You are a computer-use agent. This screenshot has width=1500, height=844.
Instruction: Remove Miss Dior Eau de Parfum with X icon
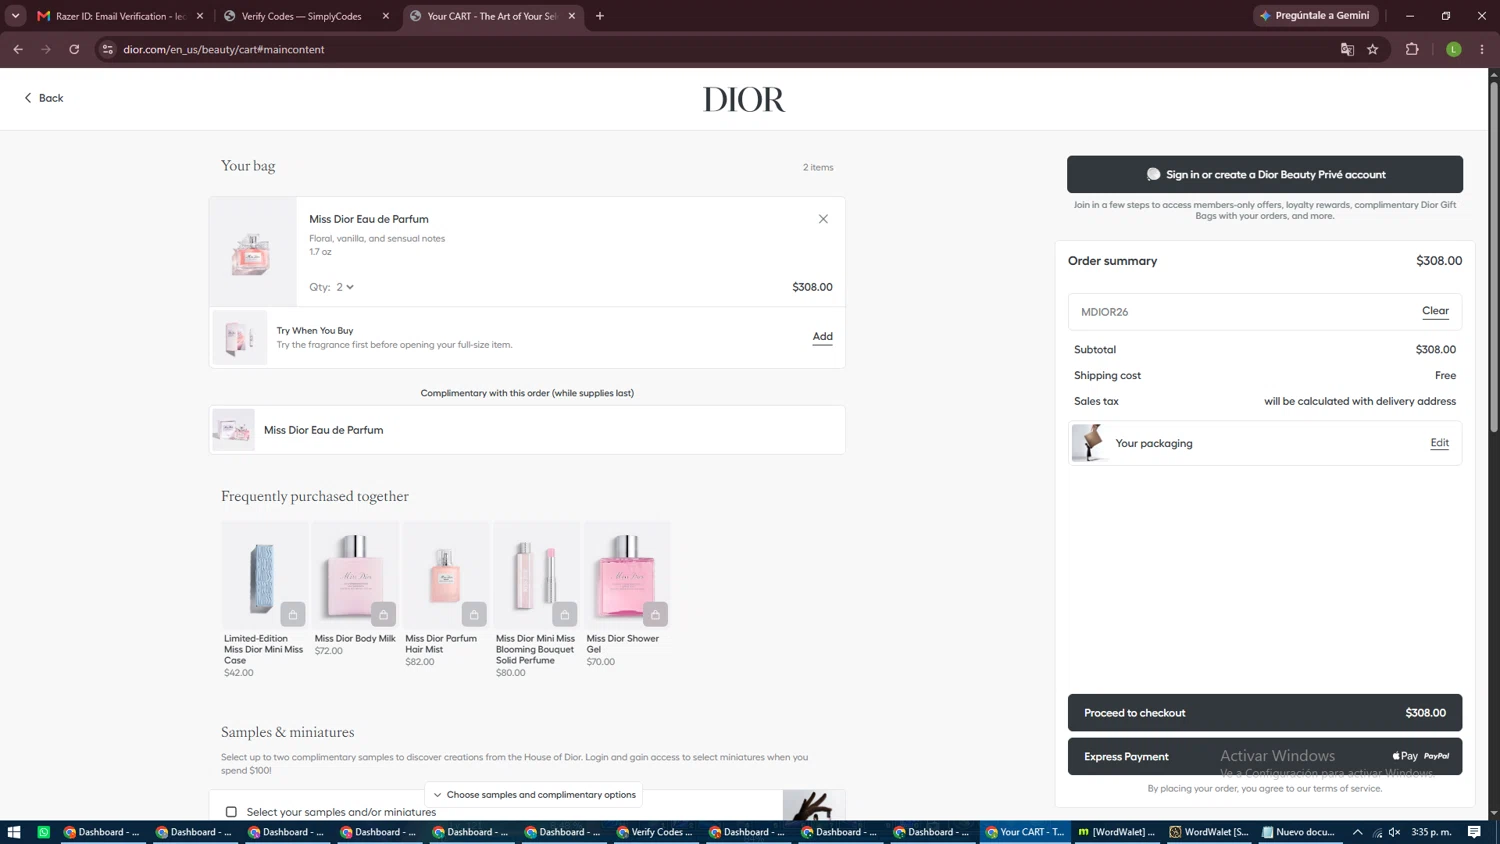point(823,219)
